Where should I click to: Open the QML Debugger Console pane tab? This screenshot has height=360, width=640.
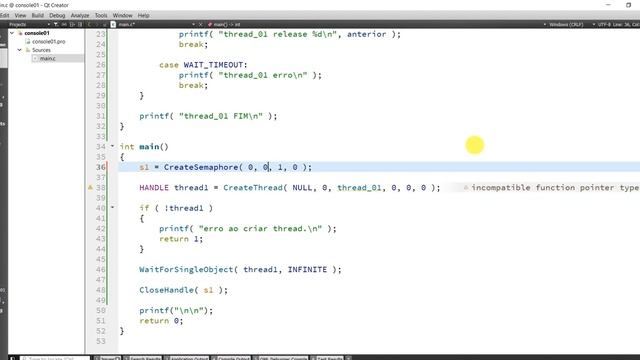coord(280,358)
